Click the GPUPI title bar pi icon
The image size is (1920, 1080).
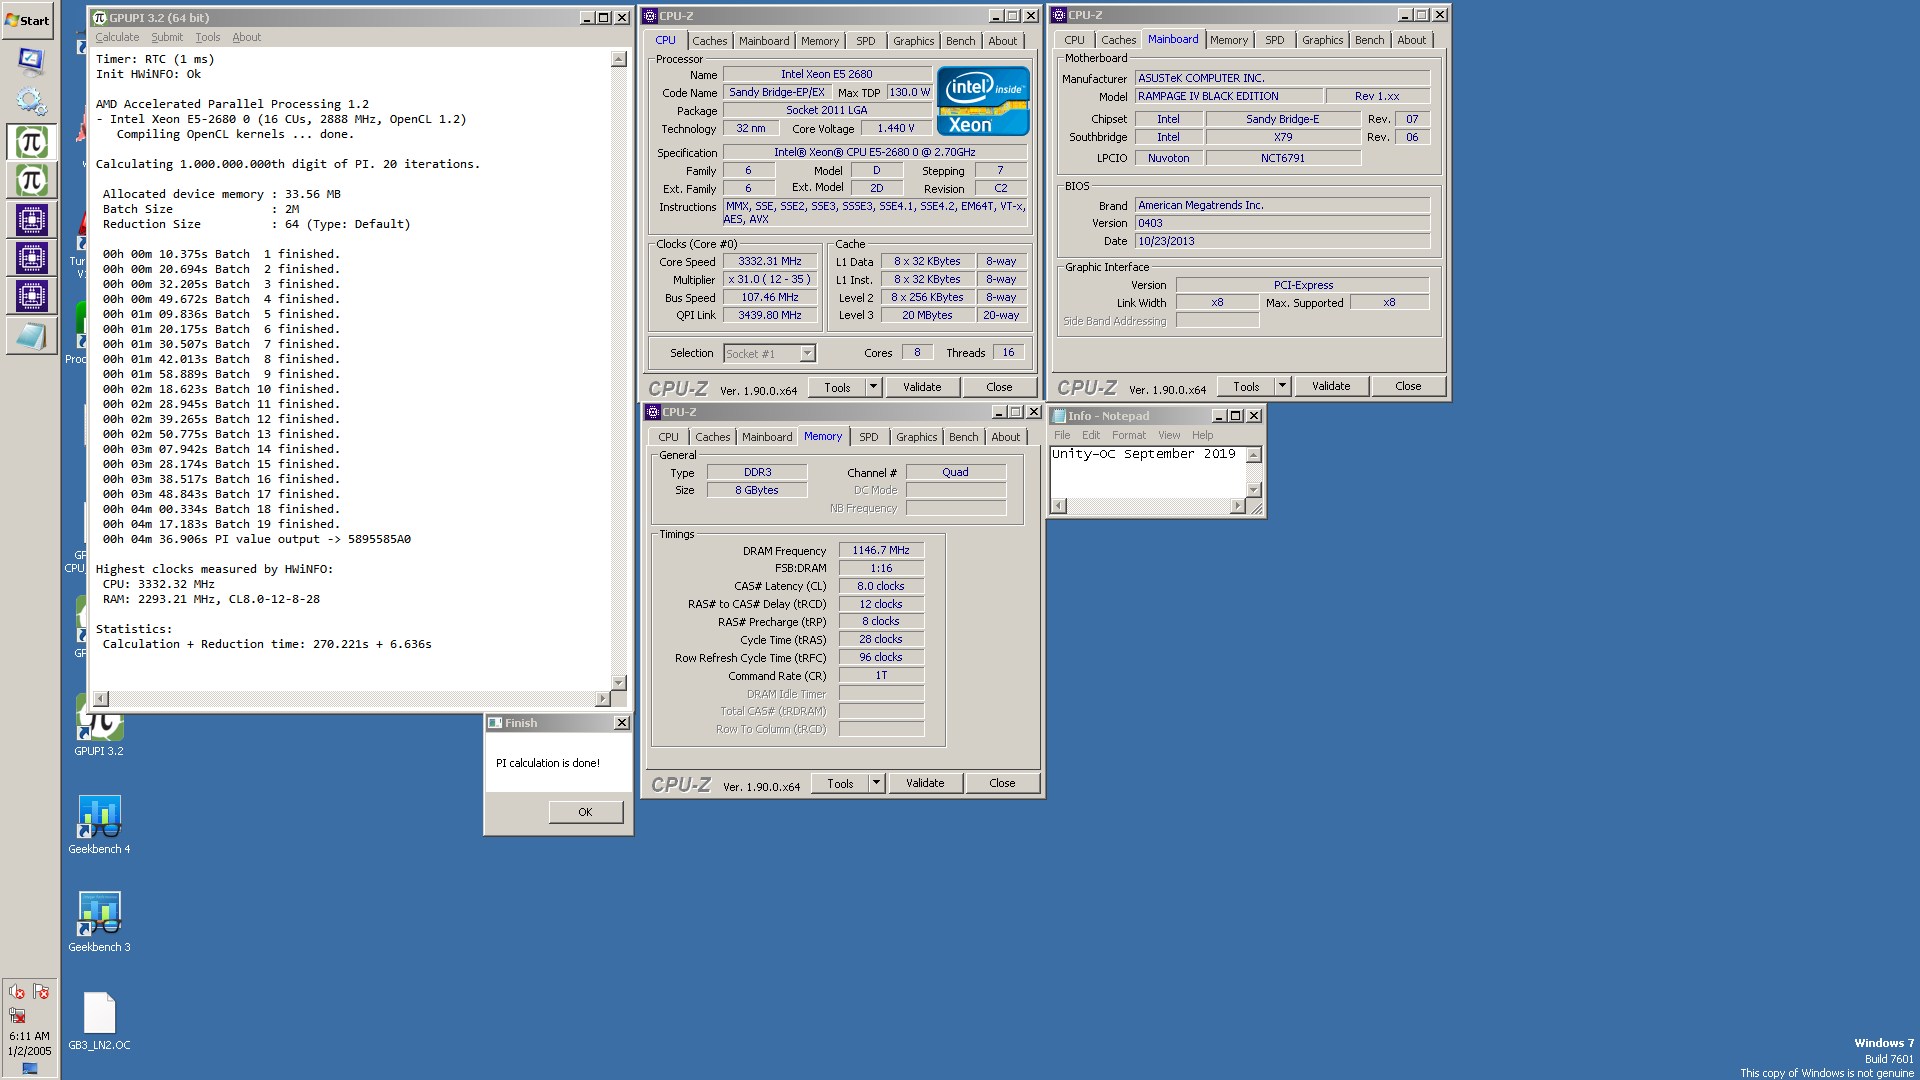point(99,18)
